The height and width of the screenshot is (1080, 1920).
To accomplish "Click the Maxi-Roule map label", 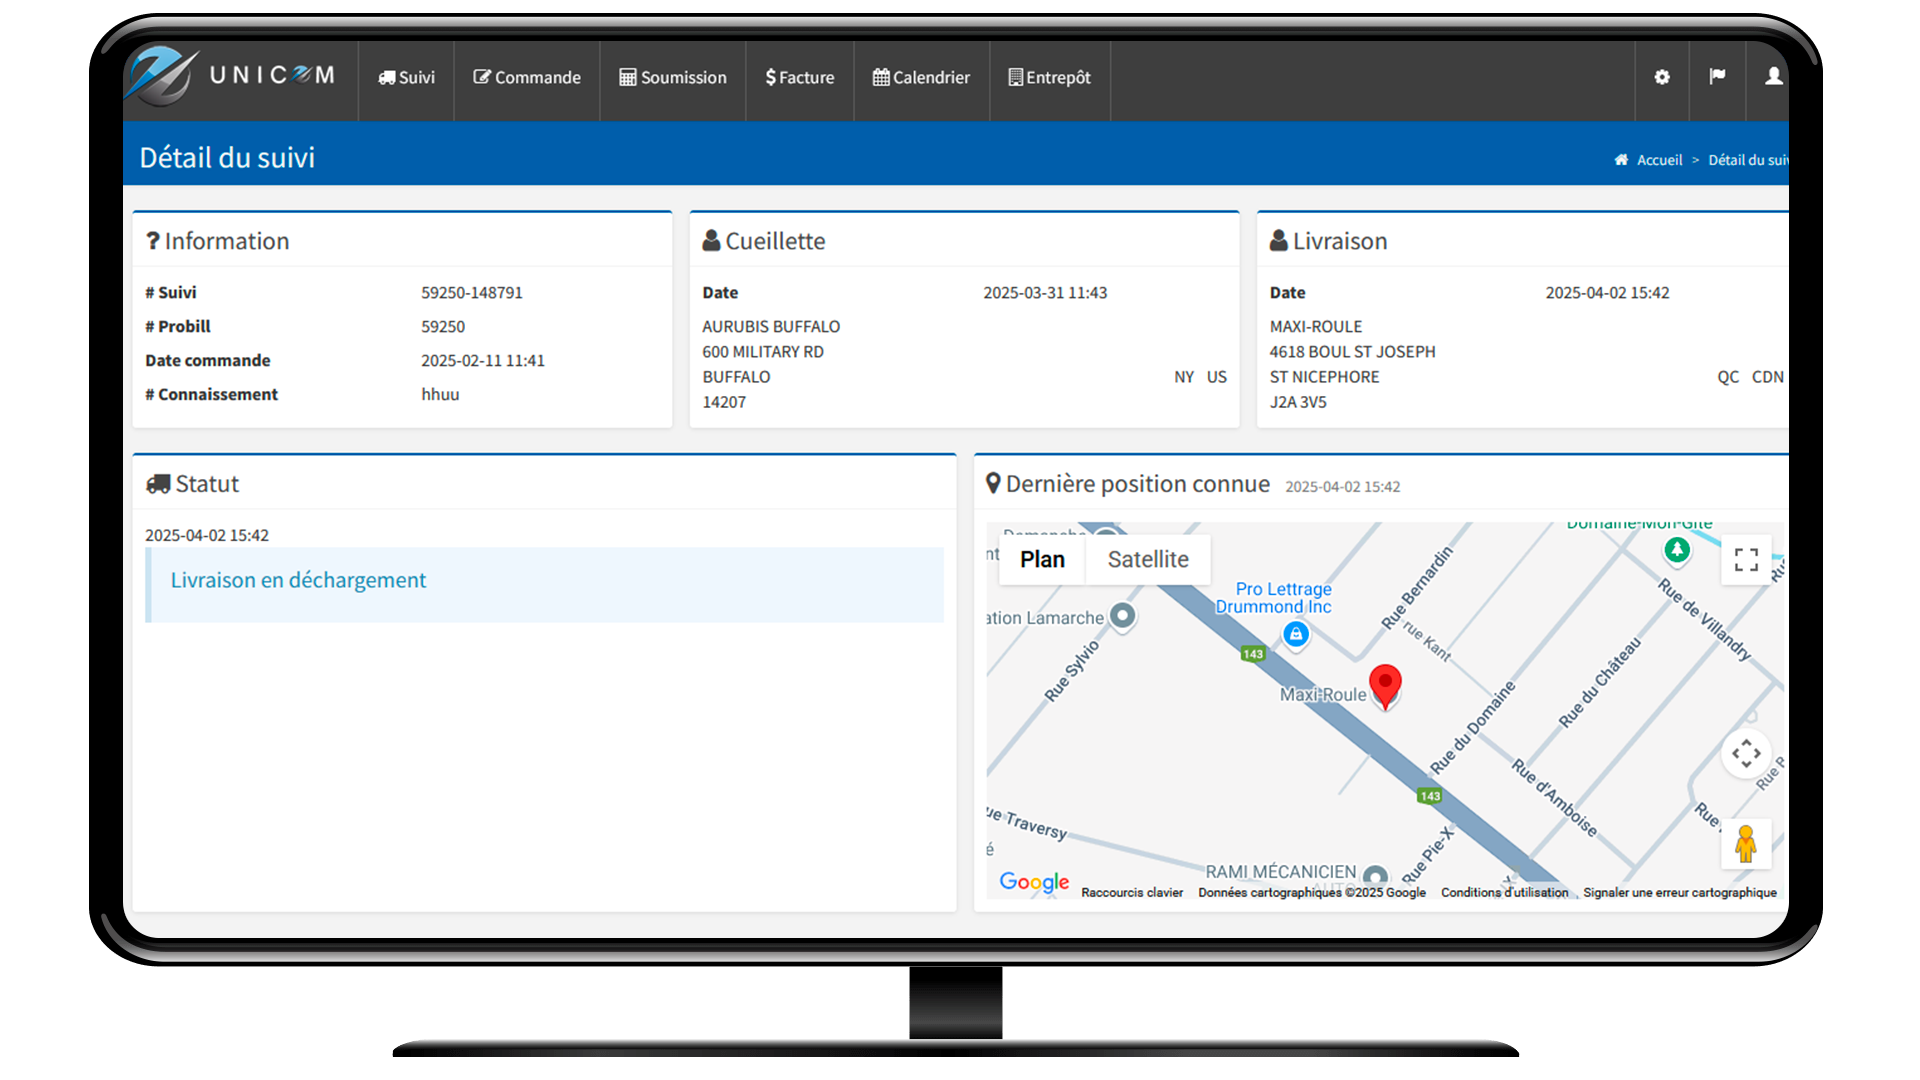I will [1323, 695].
